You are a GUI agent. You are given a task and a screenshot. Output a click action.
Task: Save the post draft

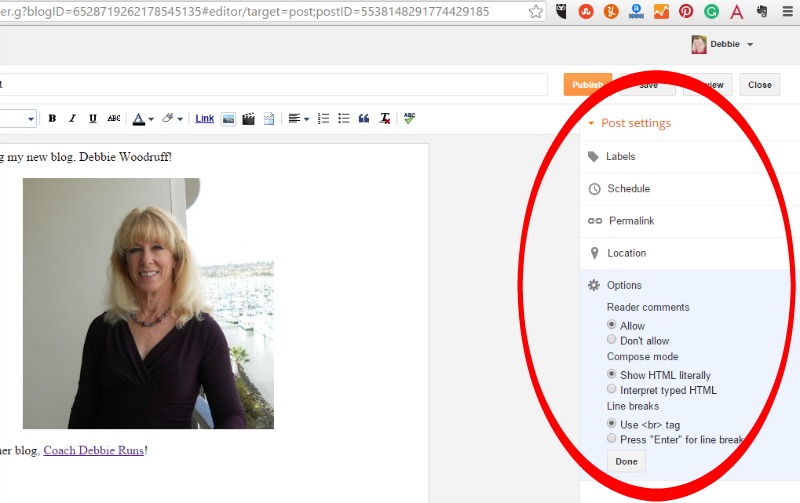pyautogui.click(x=647, y=85)
